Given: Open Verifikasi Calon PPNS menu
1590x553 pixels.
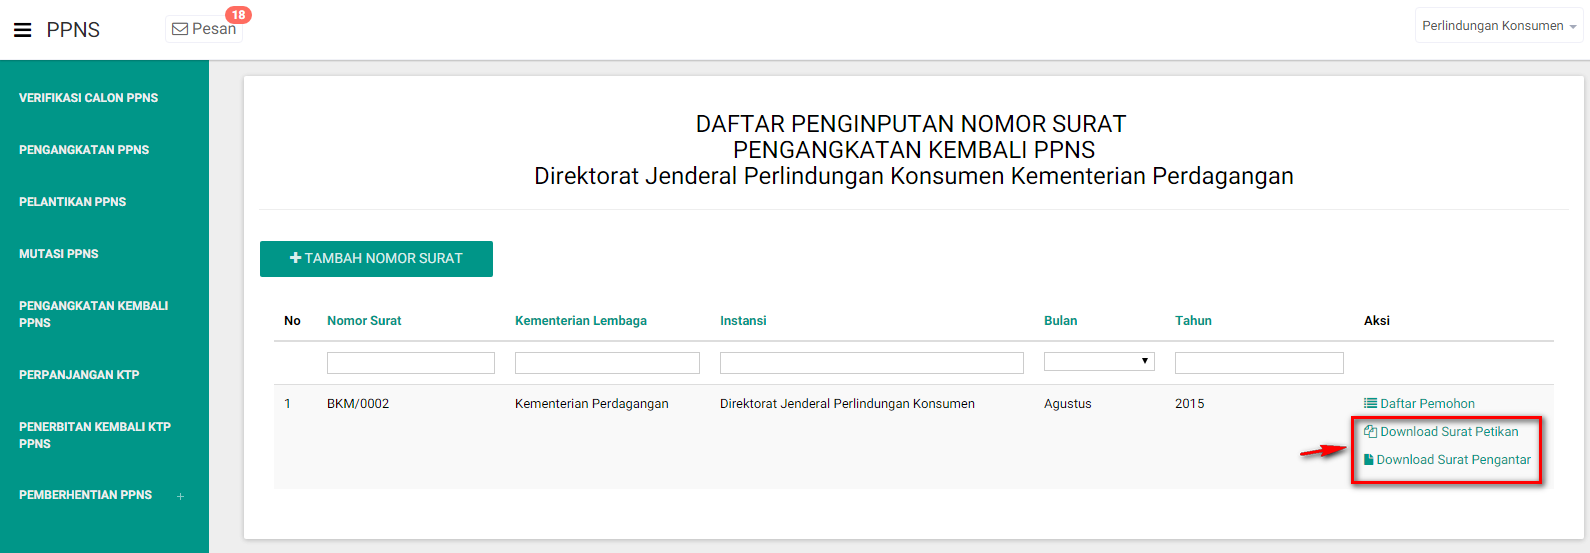Looking at the screenshot, I should 88,98.
